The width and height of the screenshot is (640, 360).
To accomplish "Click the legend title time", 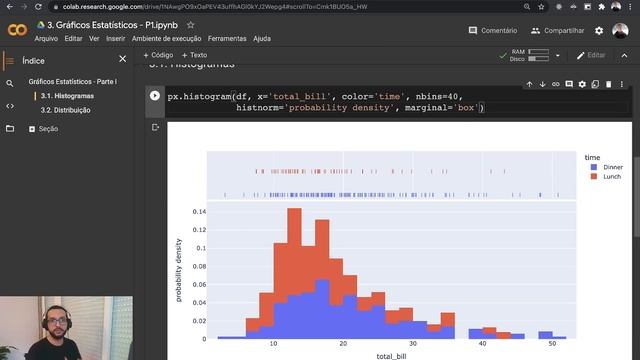I will point(592,158).
